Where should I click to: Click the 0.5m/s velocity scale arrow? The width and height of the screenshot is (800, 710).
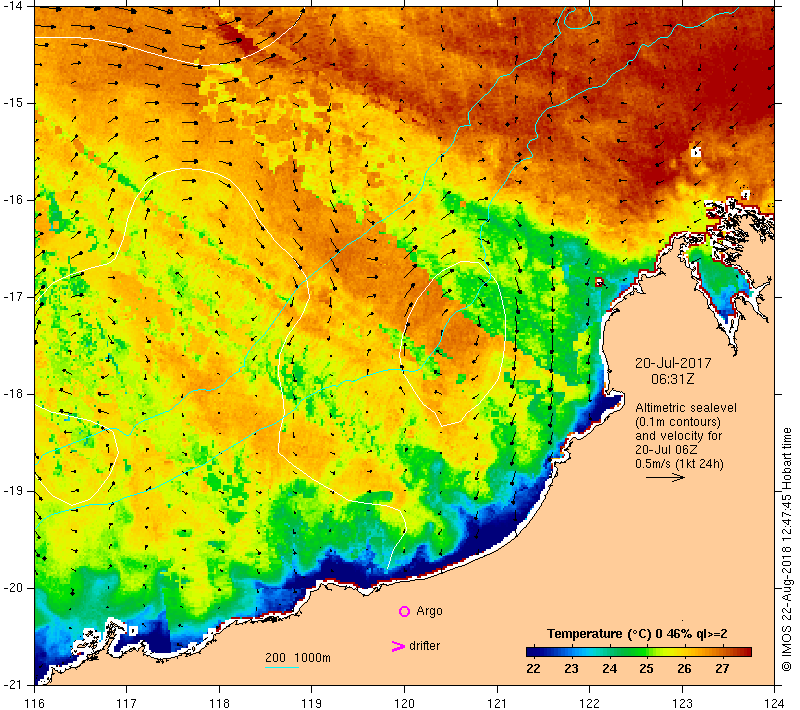665,478
